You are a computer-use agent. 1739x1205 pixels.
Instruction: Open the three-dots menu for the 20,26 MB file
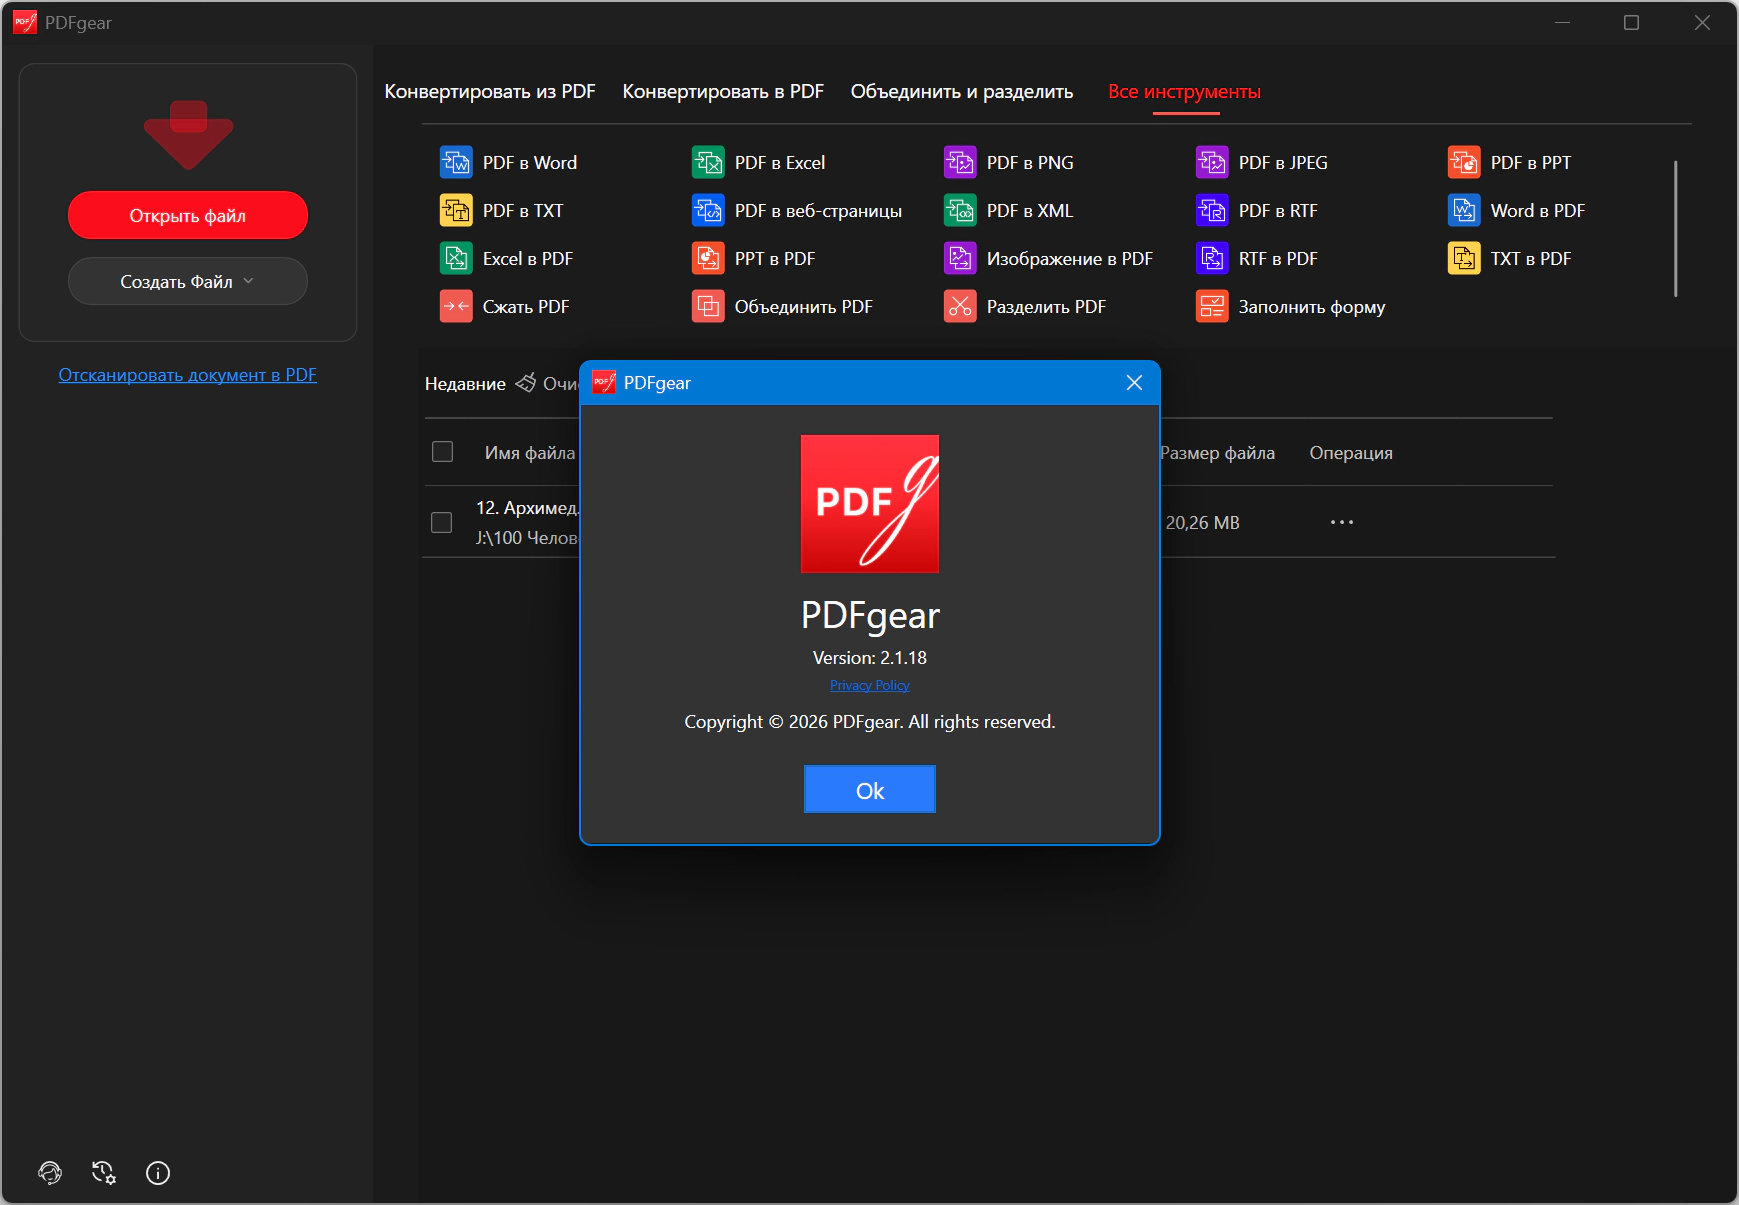[x=1342, y=522]
